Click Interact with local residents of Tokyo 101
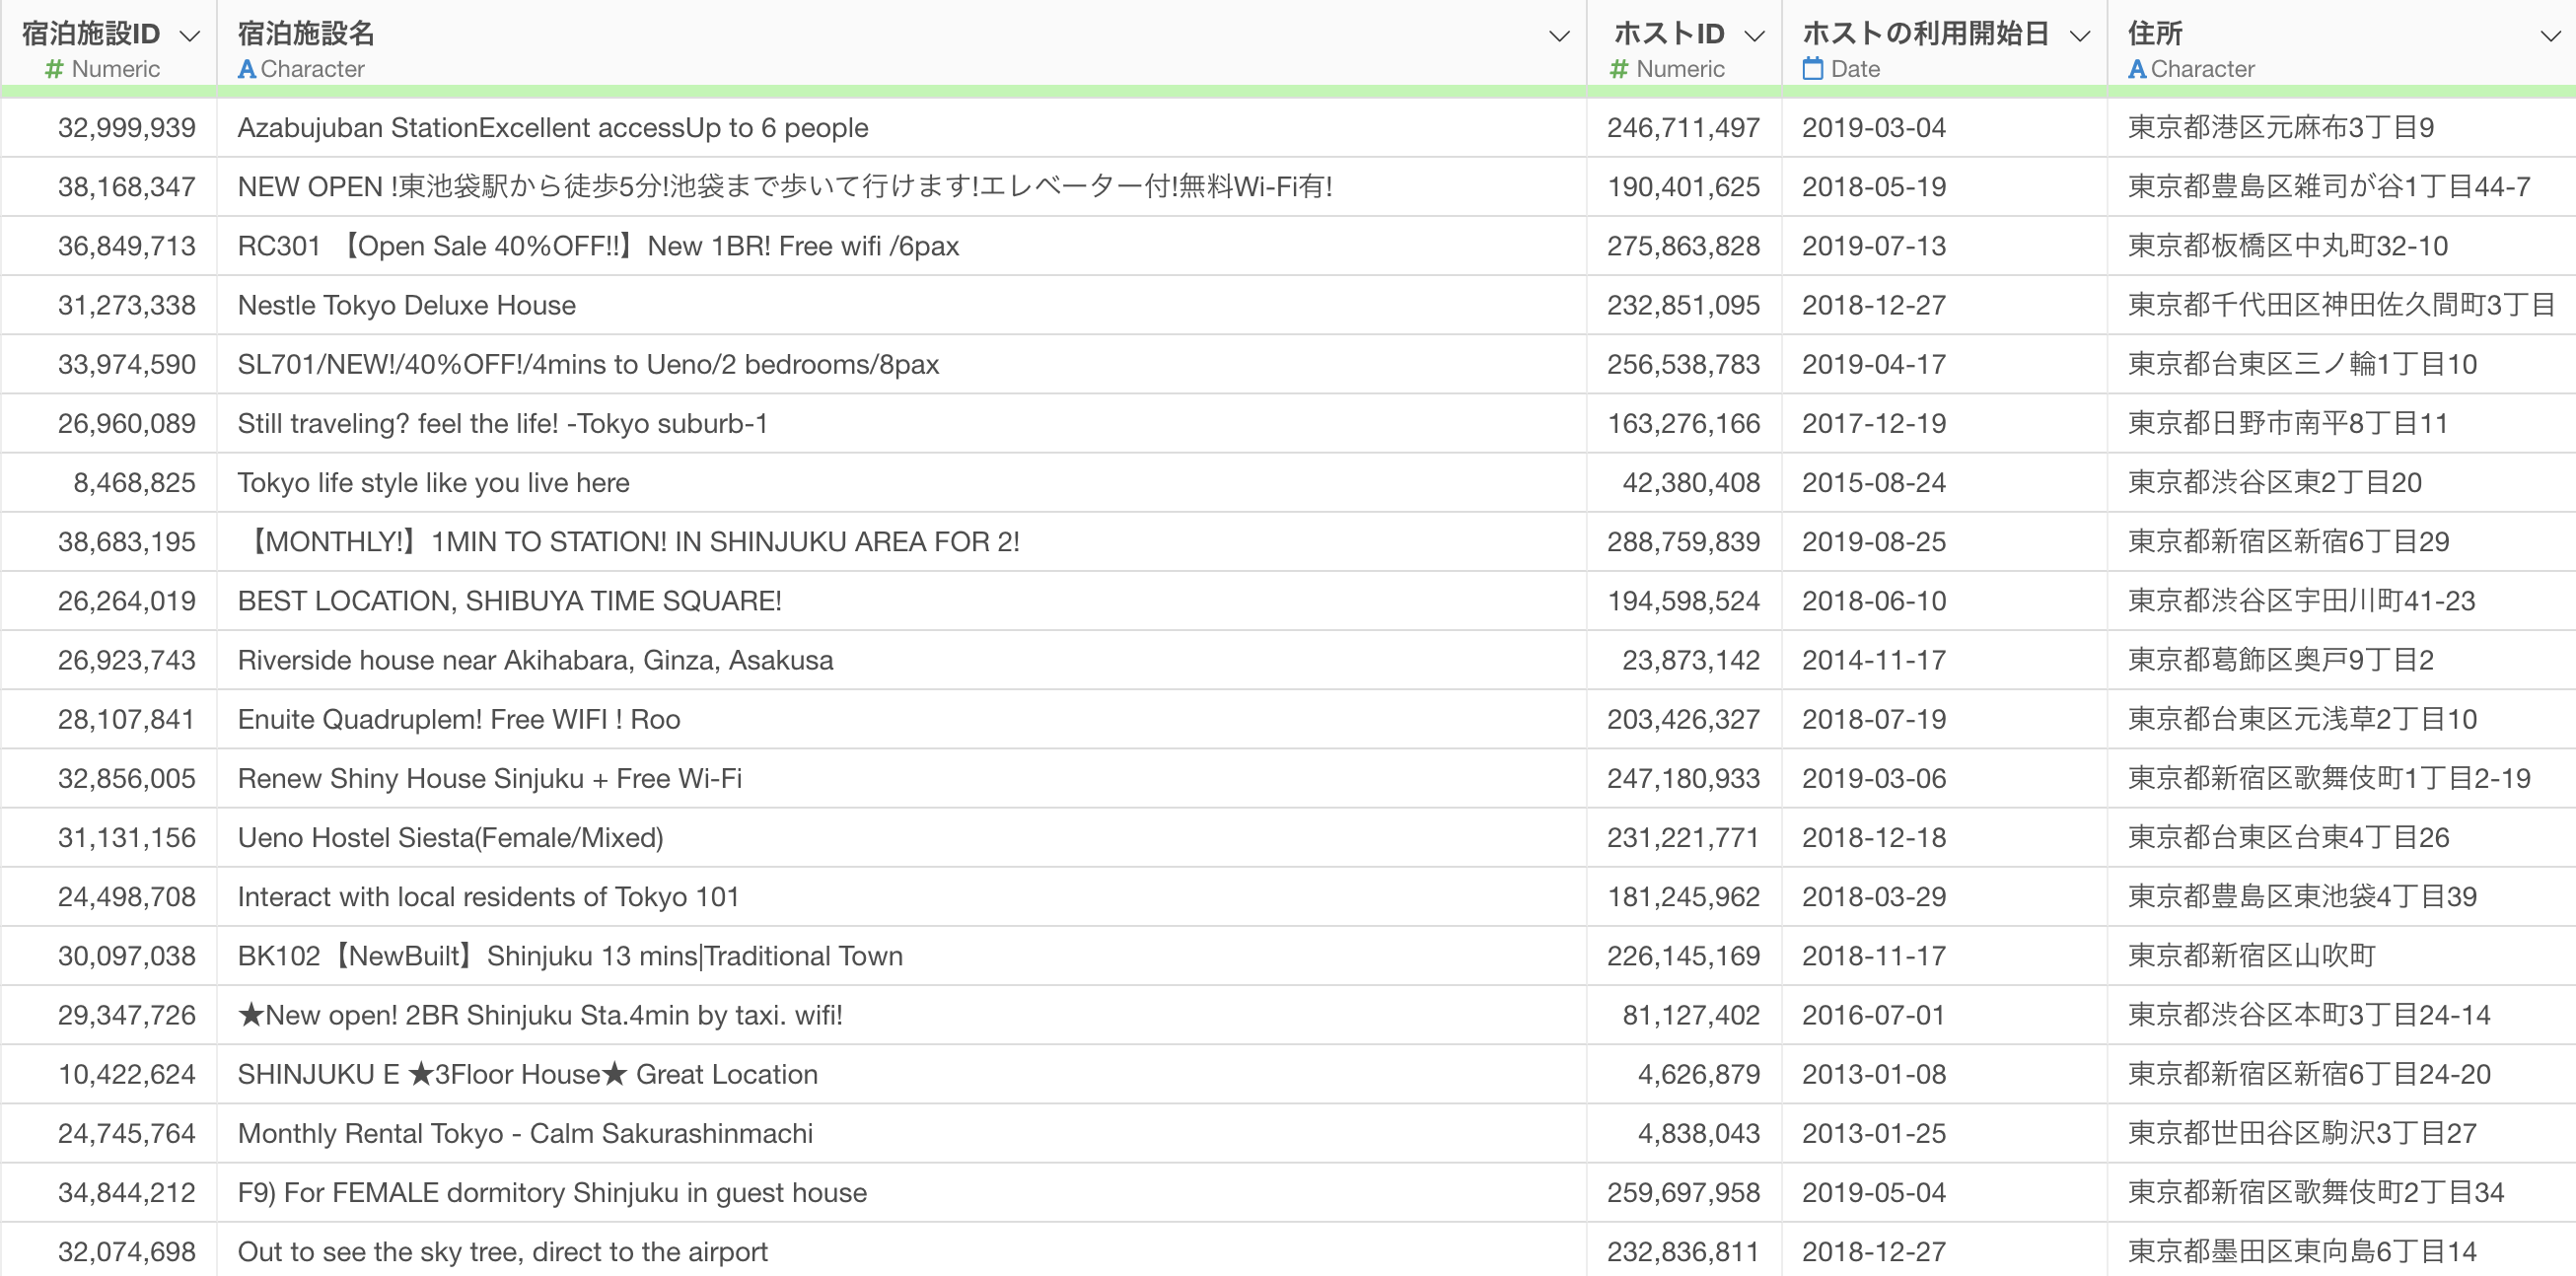 [488, 897]
